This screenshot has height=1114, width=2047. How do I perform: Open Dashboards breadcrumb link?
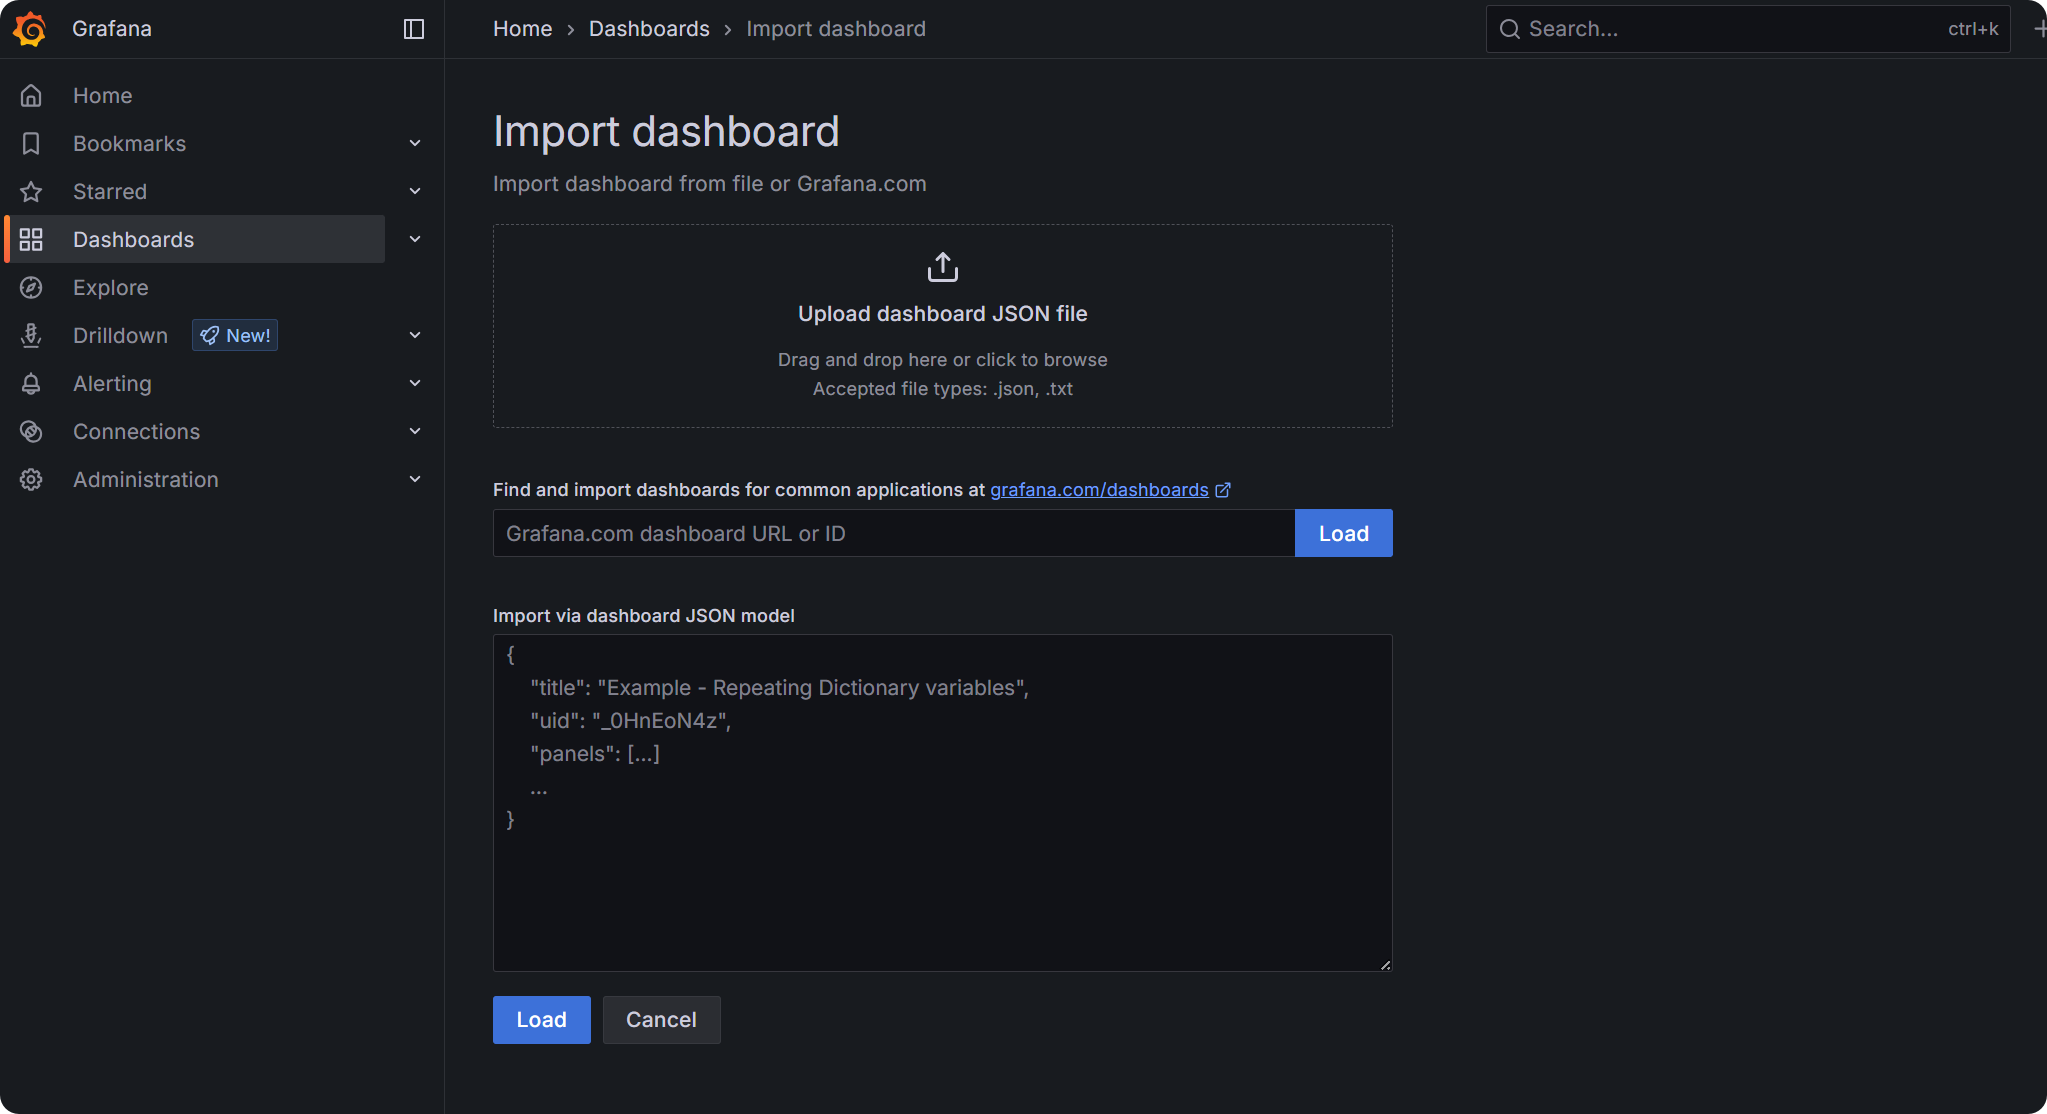point(649,29)
